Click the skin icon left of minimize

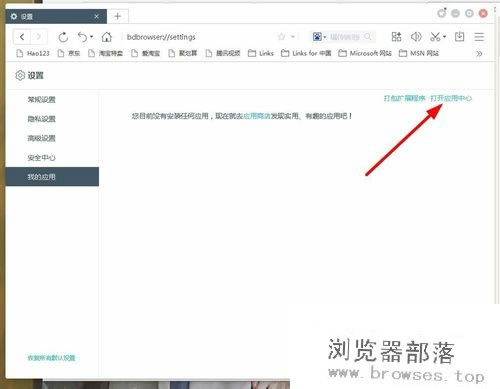[442, 13]
